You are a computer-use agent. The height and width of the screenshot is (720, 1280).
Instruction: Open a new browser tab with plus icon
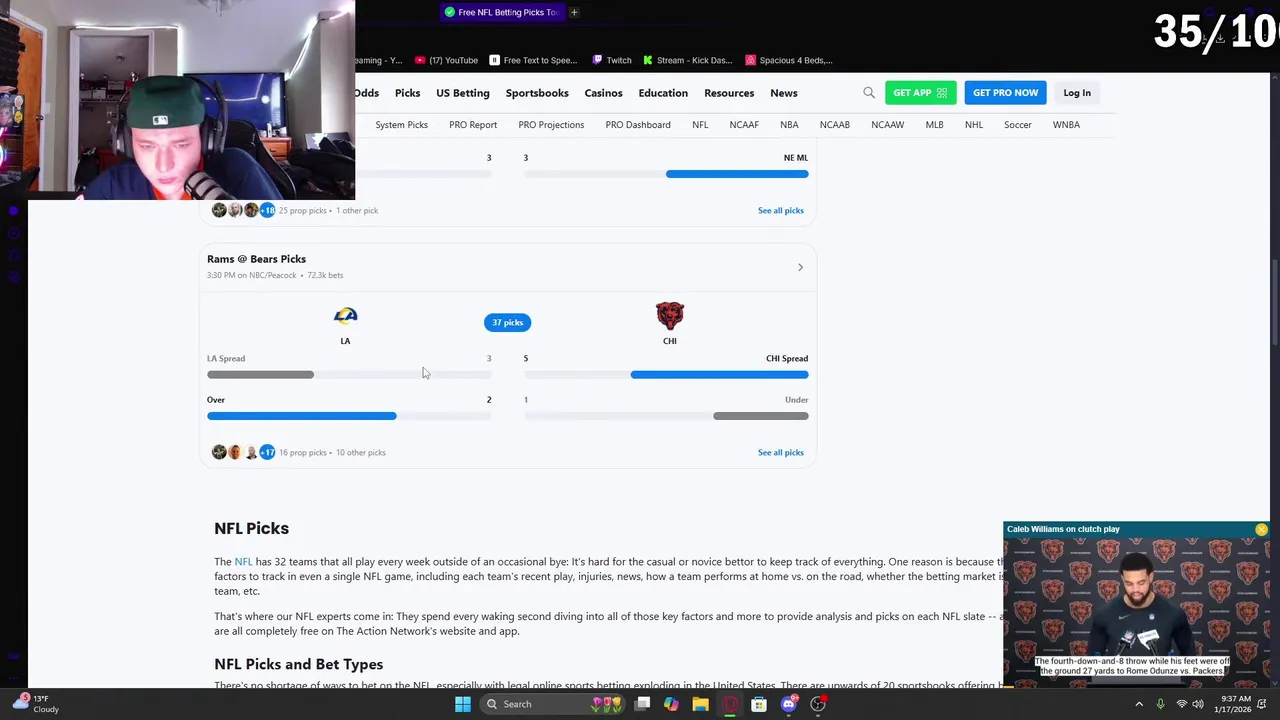[x=574, y=12]
